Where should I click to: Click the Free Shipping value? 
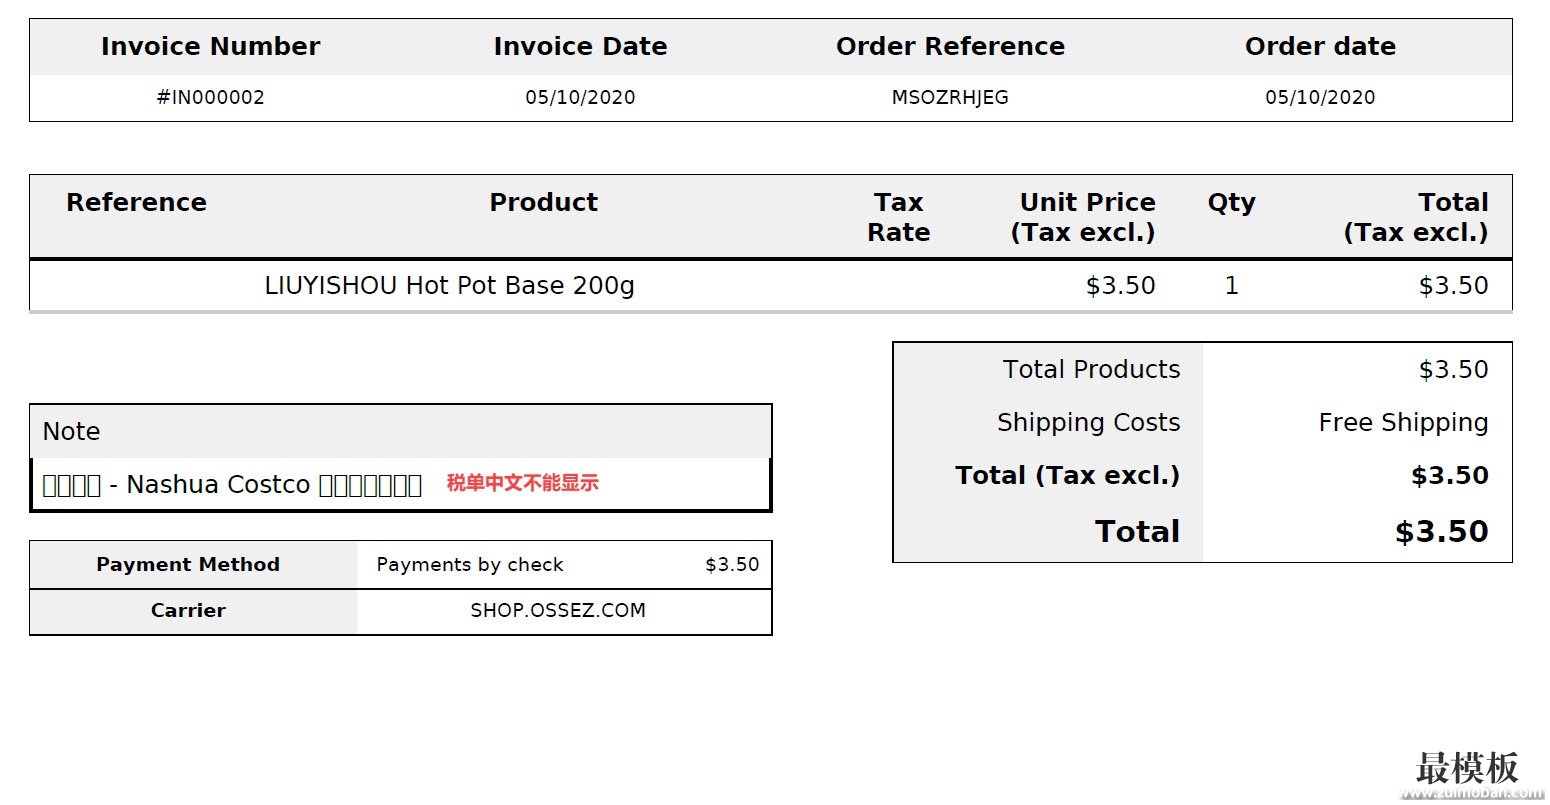1402,422
